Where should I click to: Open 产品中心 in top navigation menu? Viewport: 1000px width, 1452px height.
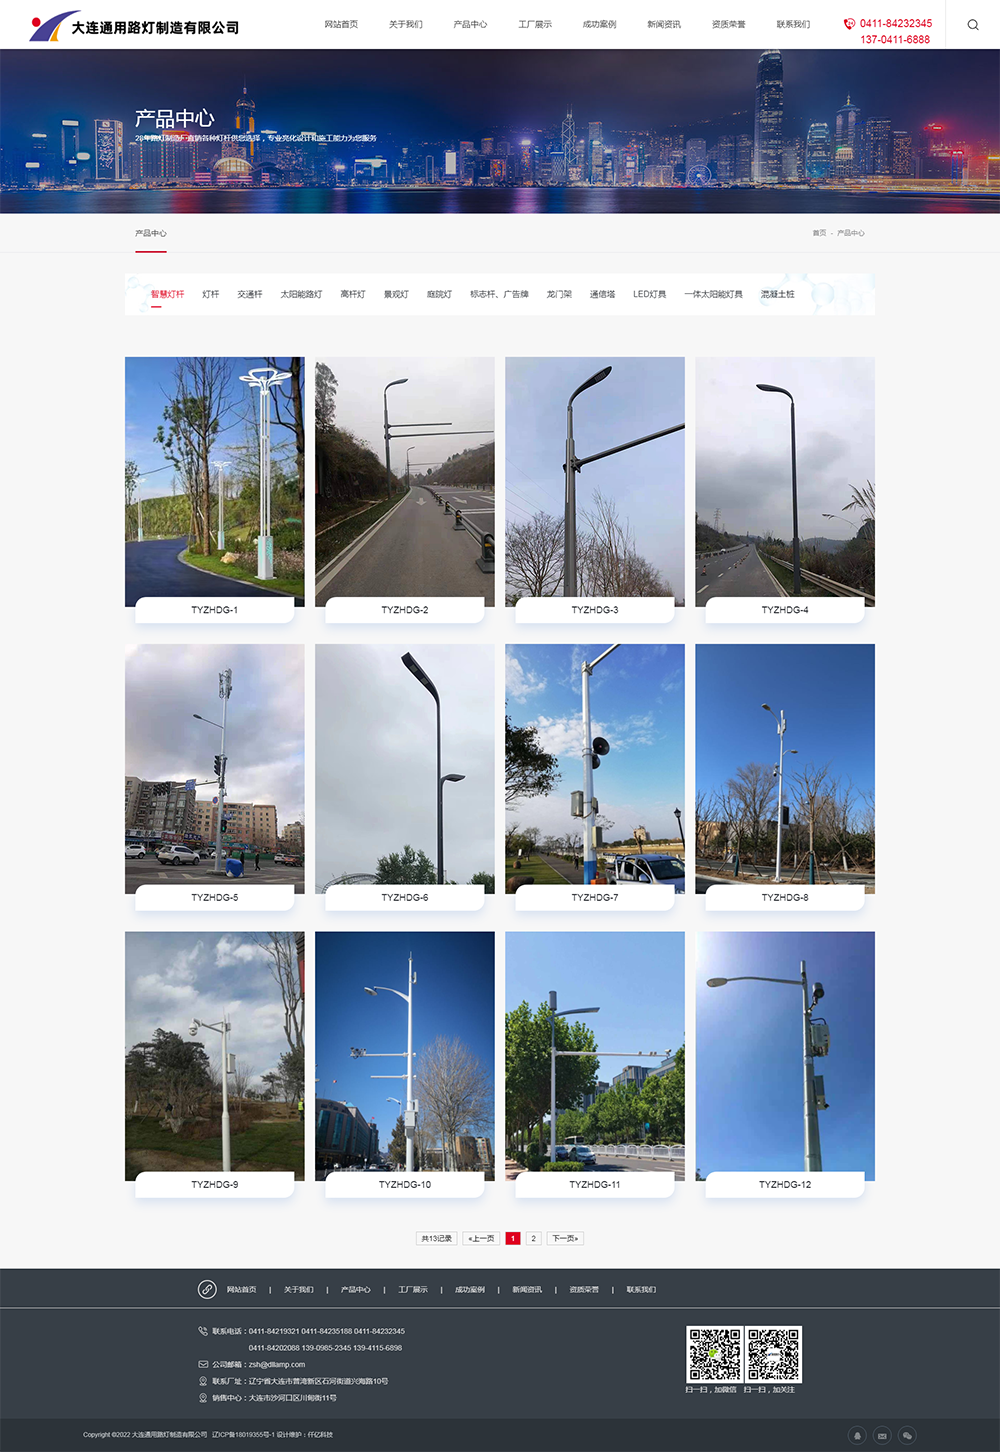[470, 24]
